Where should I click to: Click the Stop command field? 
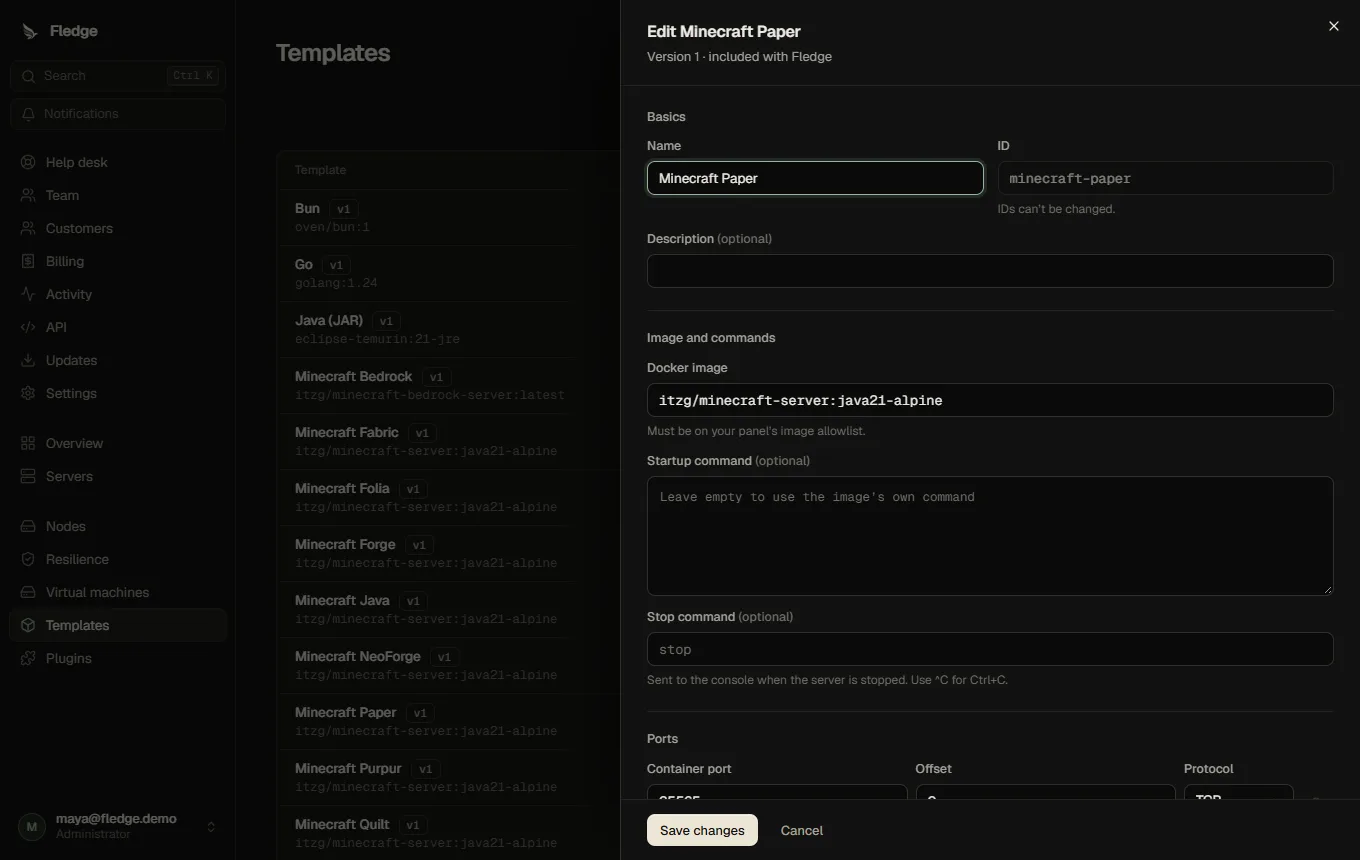coord(990,649)
